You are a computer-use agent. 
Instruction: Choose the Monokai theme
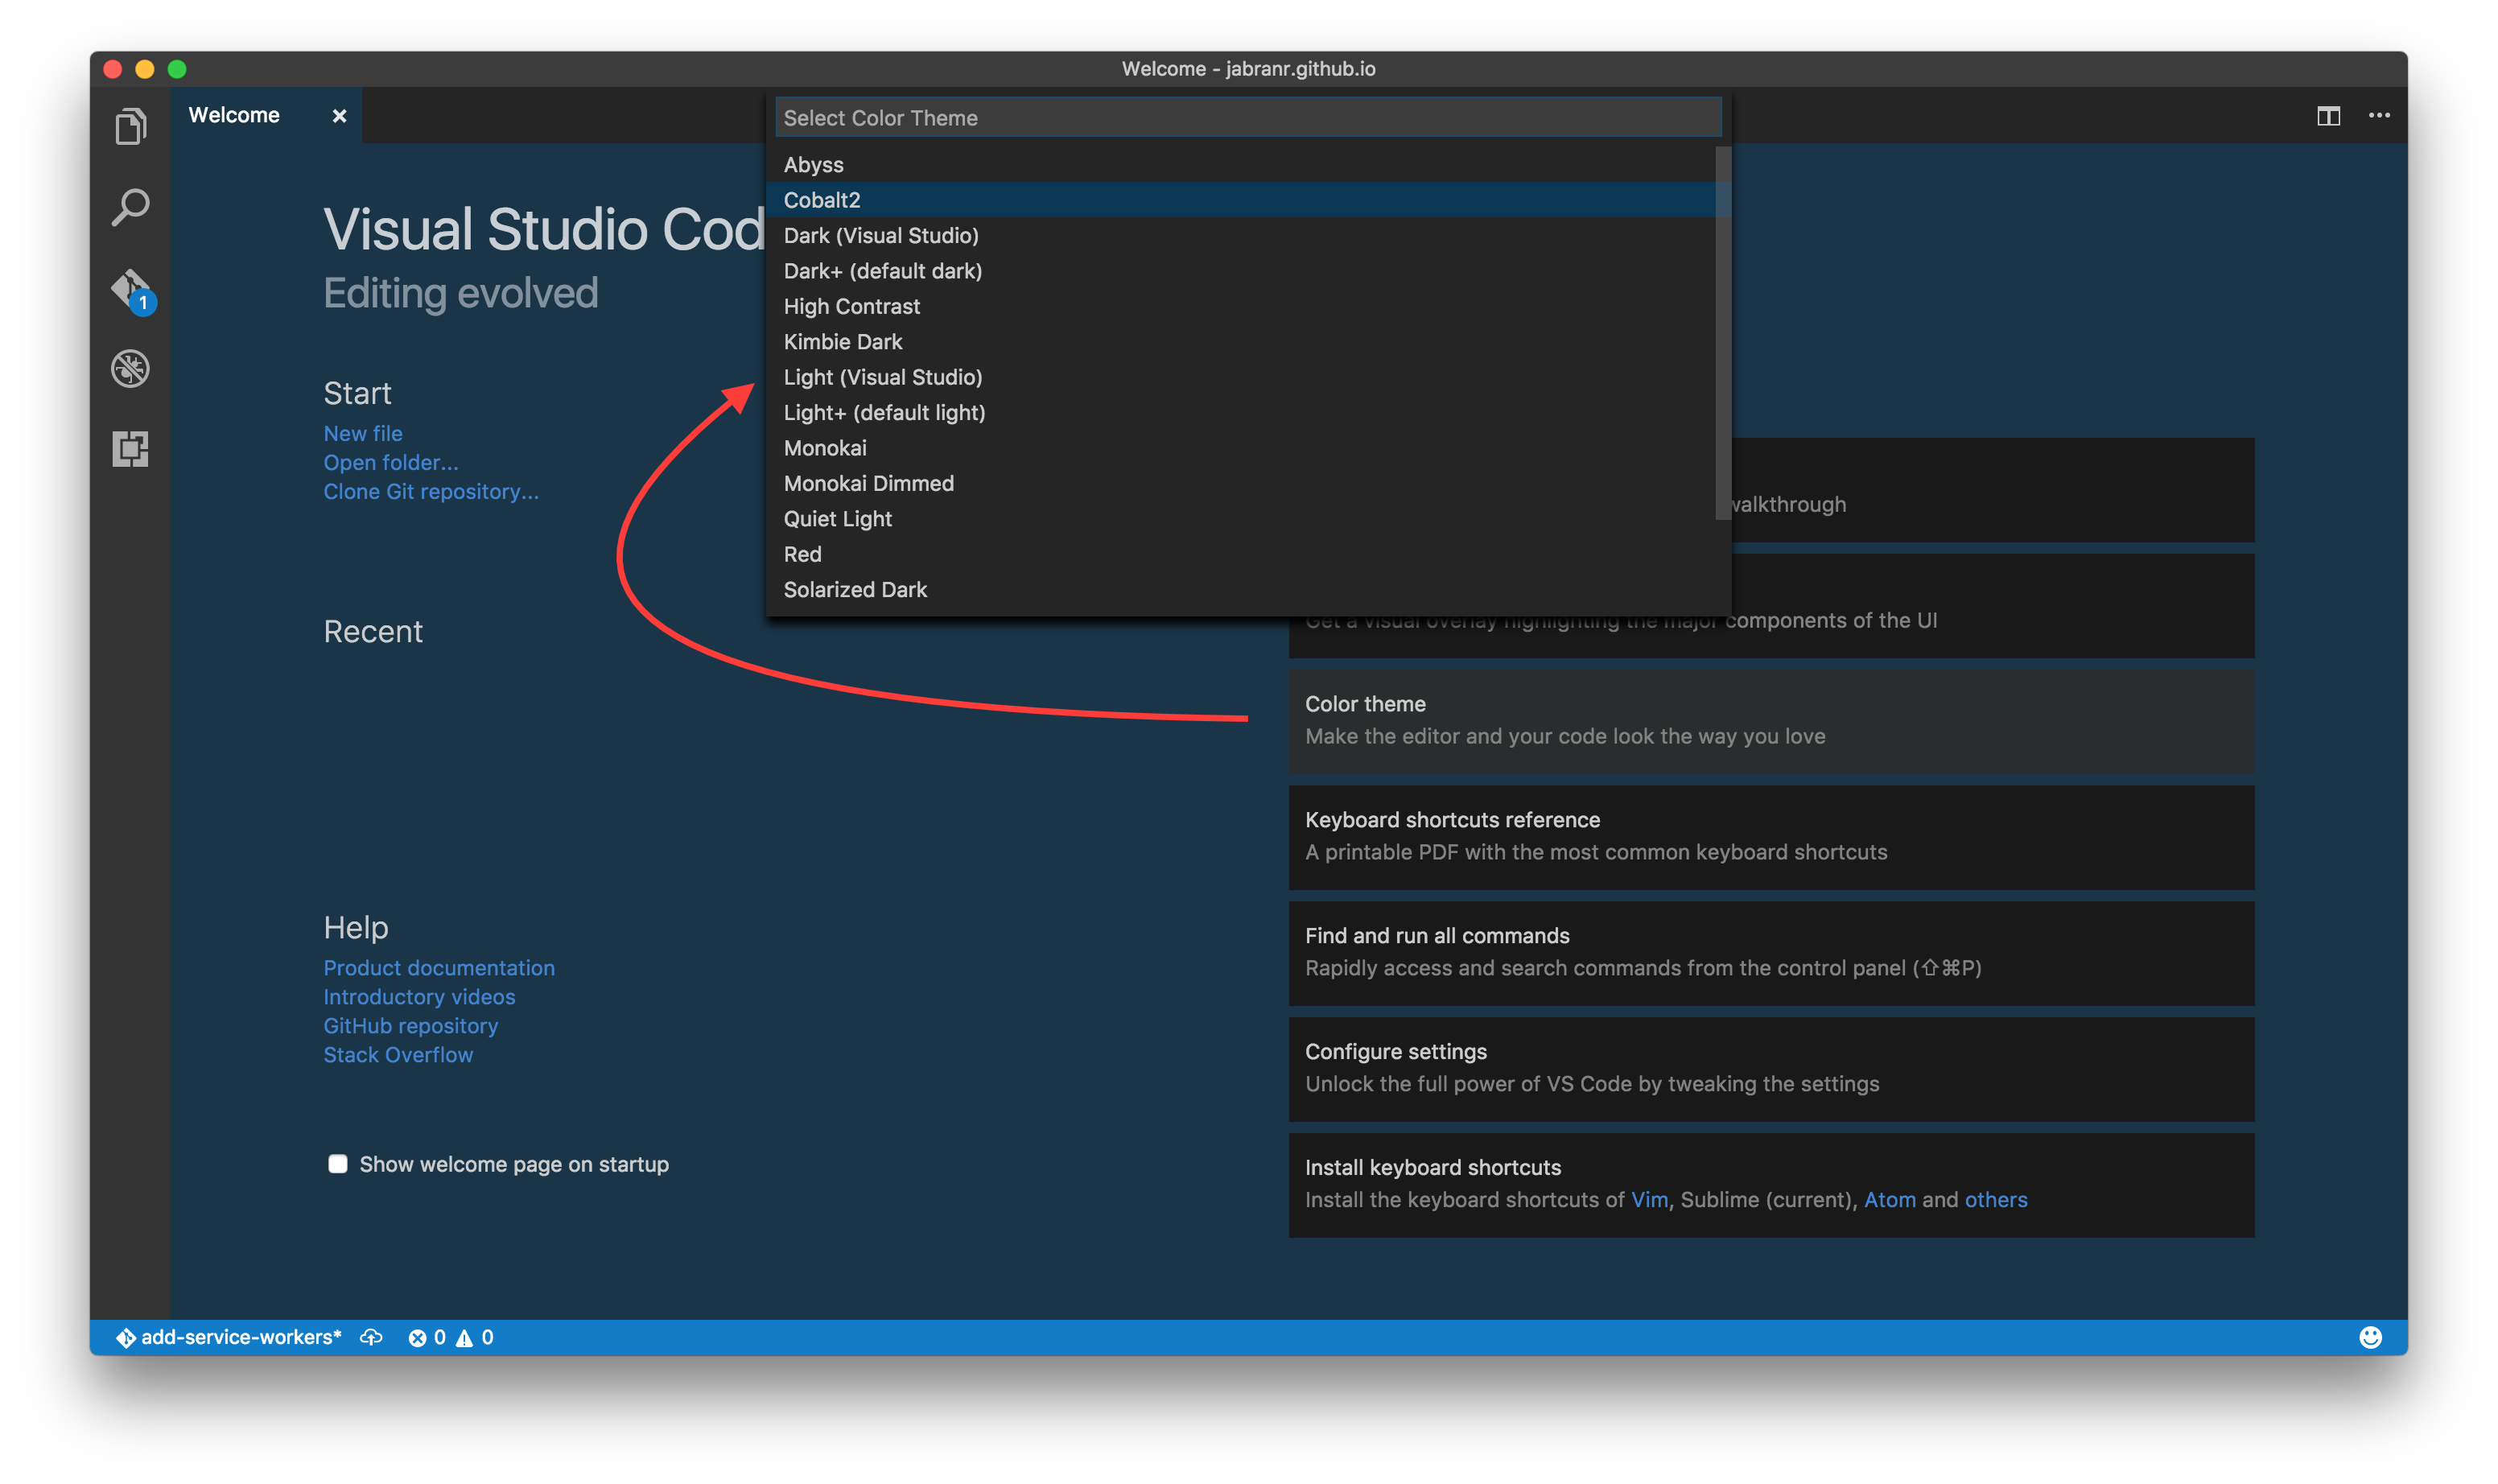tap(1240, 448)
